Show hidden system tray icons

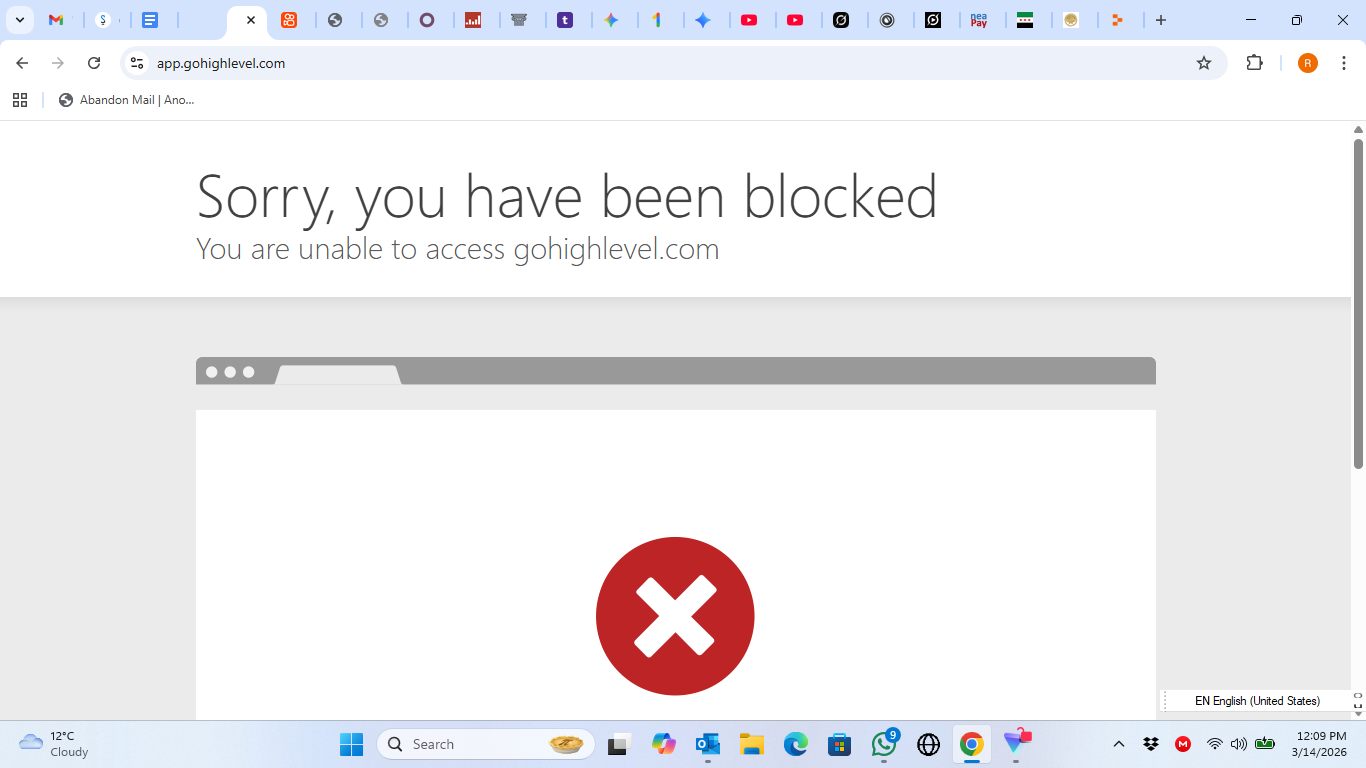point(1119,744)
